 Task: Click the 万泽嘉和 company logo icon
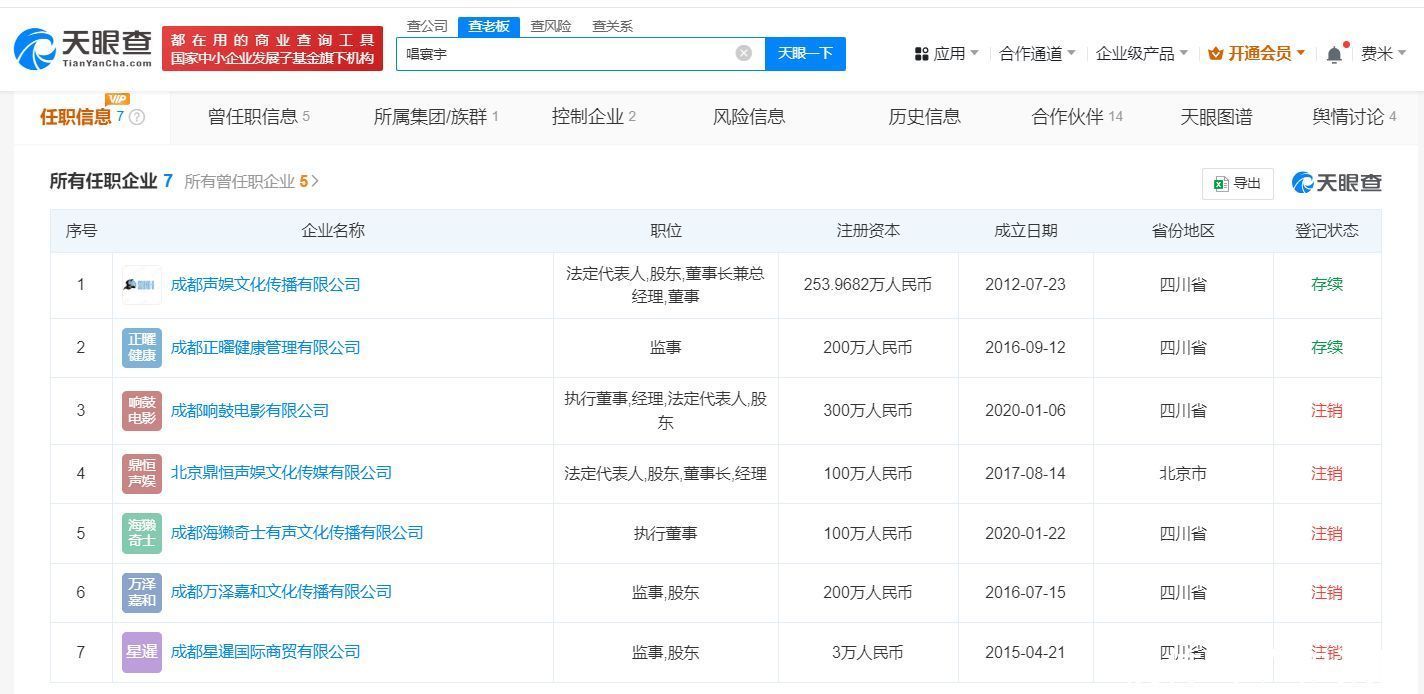pyautogui.click(x=141, y=592)
